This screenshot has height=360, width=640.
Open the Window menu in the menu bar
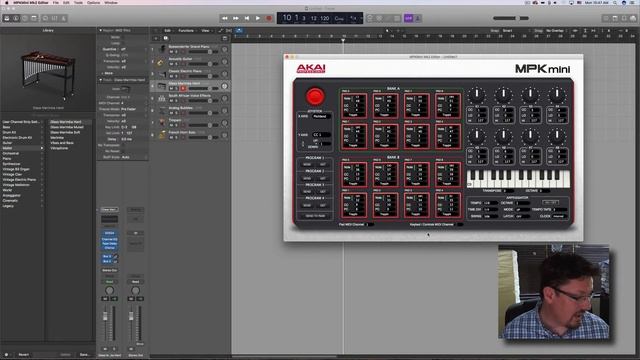(111, 2)
